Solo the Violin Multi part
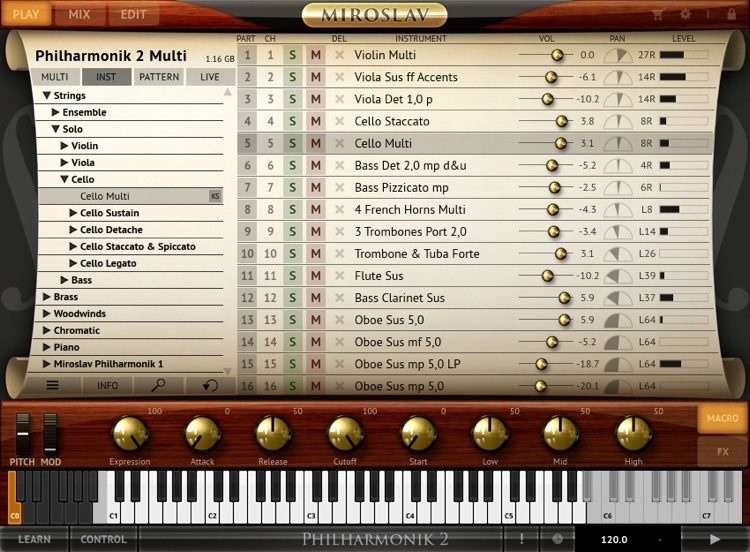The width and height of the screenshot is (750, 552). coord(293,55)
